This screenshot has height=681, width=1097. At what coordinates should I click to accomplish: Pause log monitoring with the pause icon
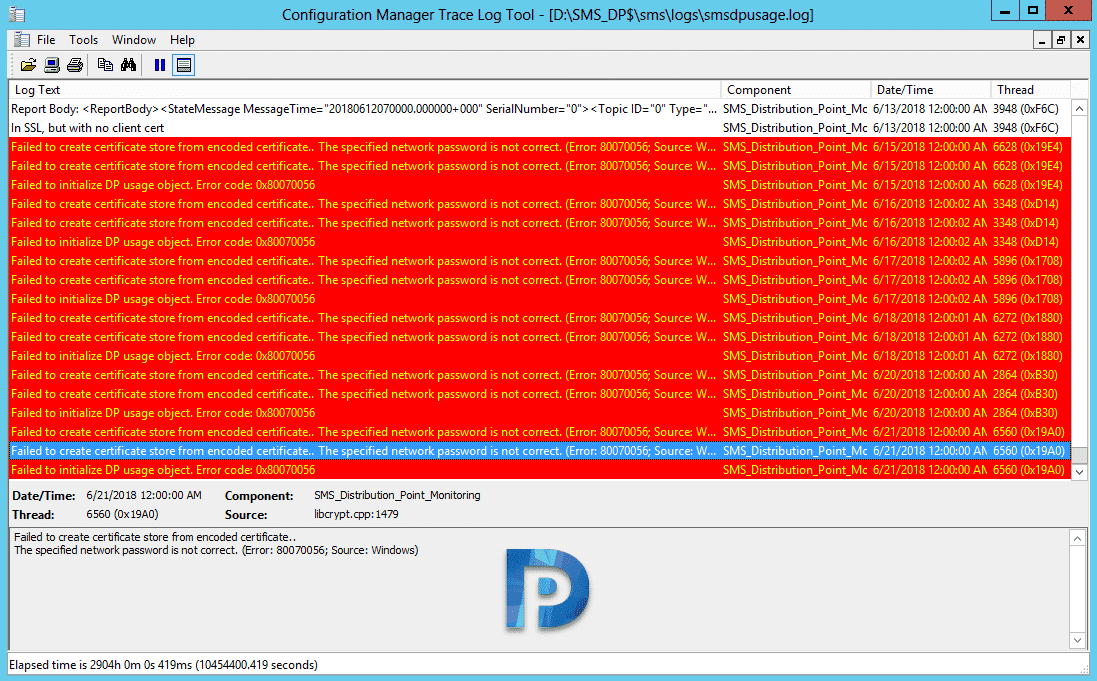click(160, 65)
